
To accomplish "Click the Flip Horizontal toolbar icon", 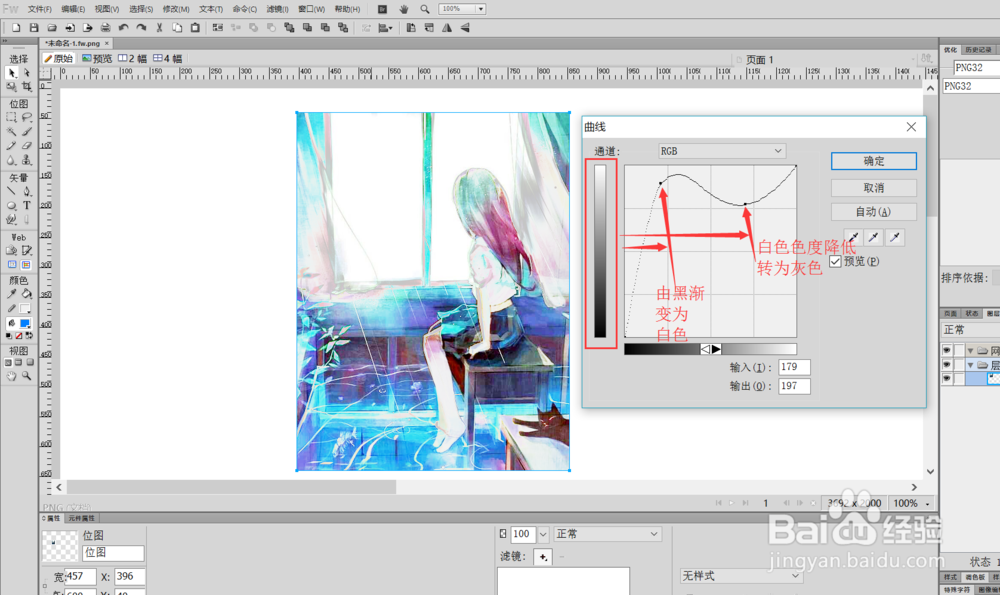I will pyautogui.click(x=447, y=27).
